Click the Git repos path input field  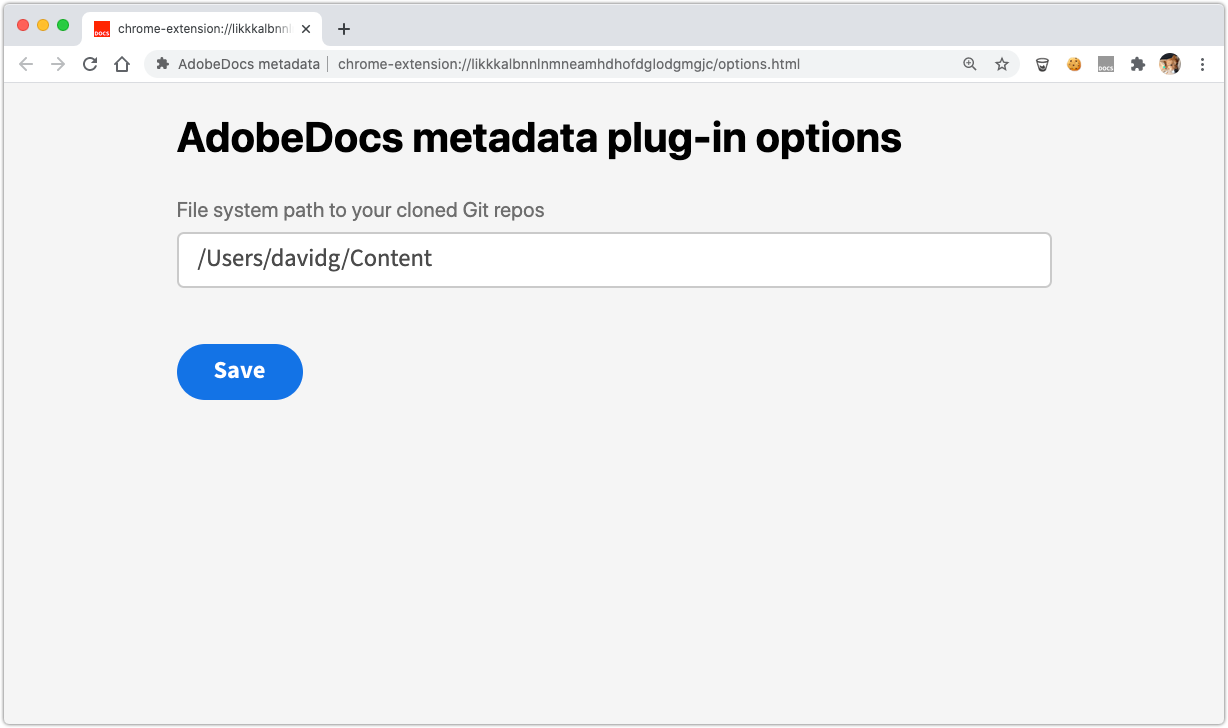click(x=613, y=260)
